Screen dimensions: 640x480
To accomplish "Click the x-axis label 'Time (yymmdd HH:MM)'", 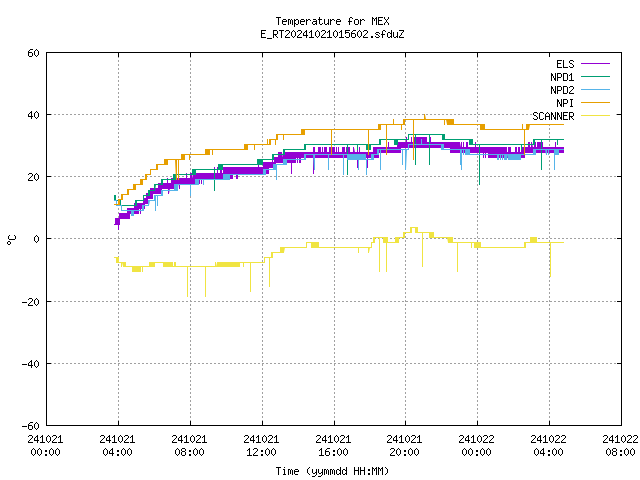I will [332, 471].
